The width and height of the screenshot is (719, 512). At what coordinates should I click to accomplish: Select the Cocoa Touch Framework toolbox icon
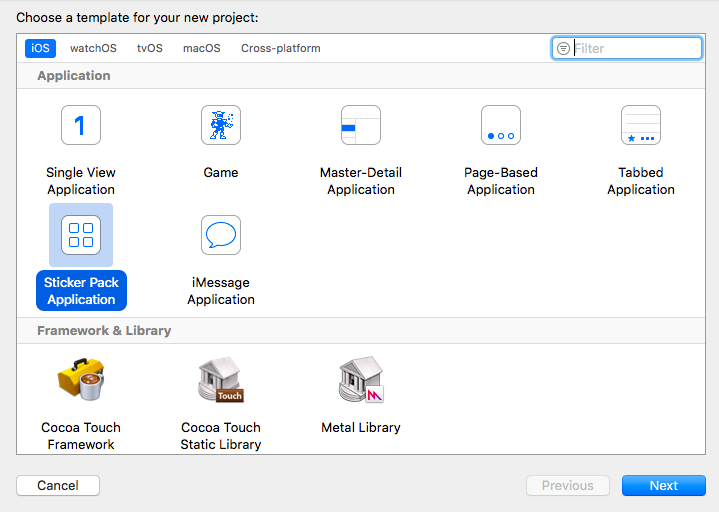coord(81,380)
